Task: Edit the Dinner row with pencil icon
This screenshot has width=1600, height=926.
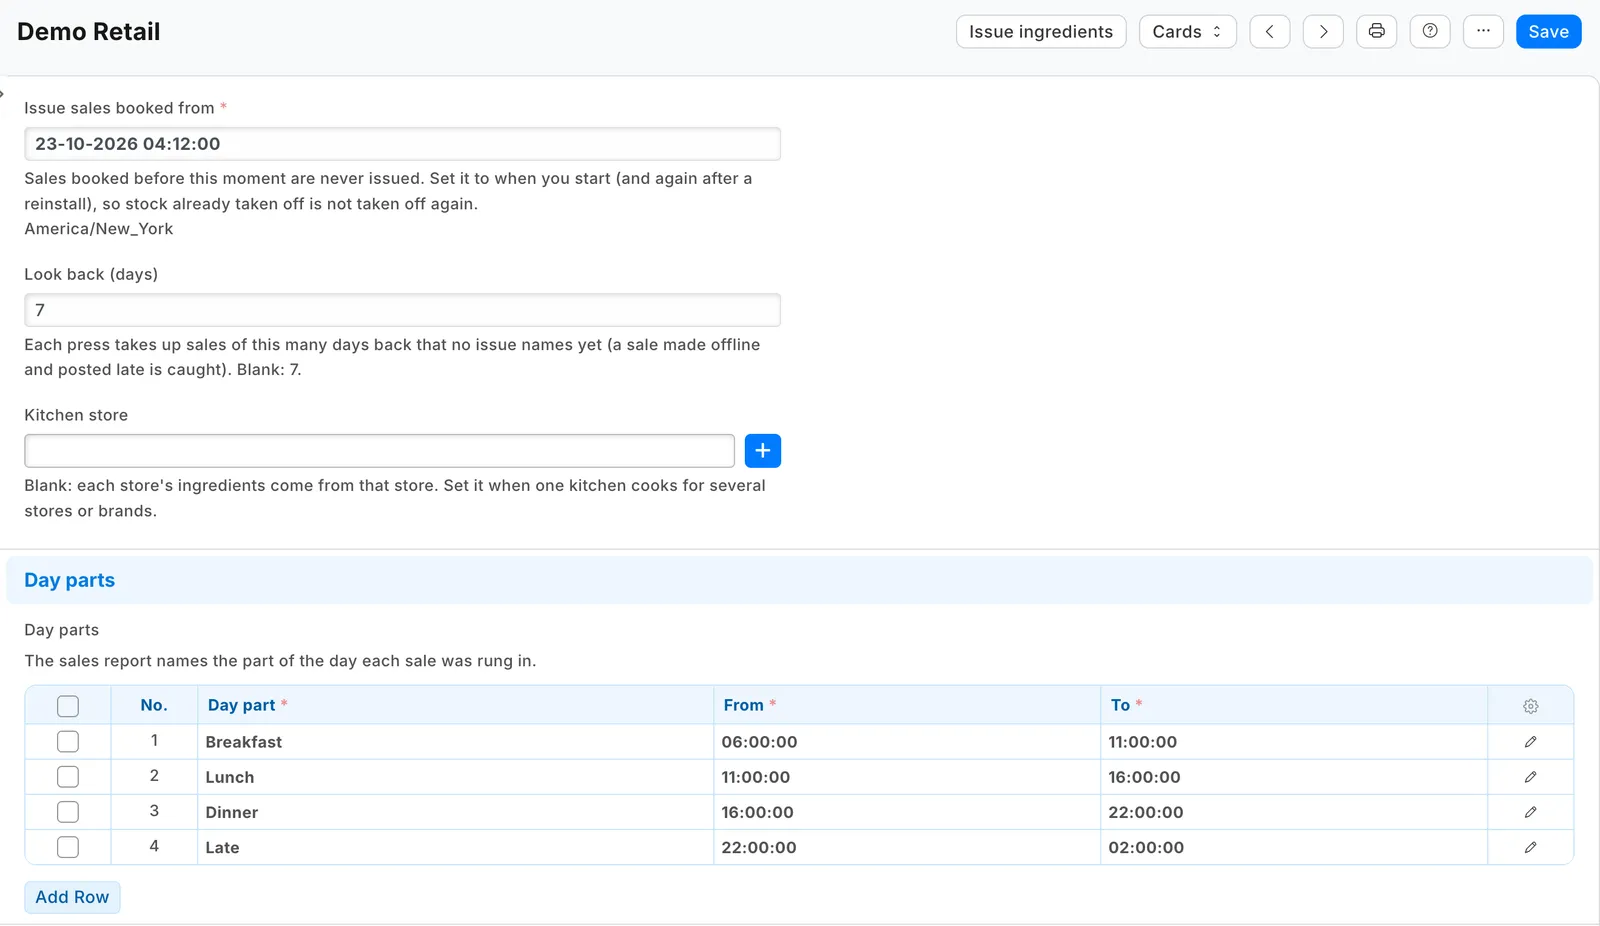Action: [x=1531, y=812]
